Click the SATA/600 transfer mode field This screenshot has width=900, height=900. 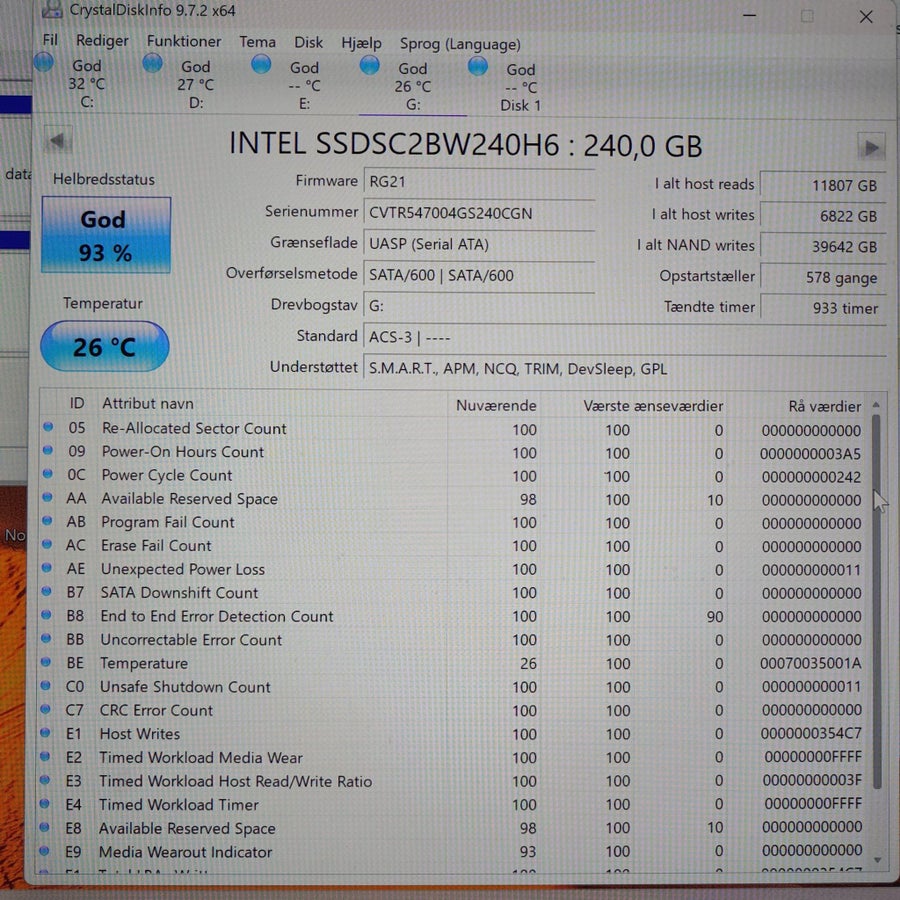coord(479,275)
